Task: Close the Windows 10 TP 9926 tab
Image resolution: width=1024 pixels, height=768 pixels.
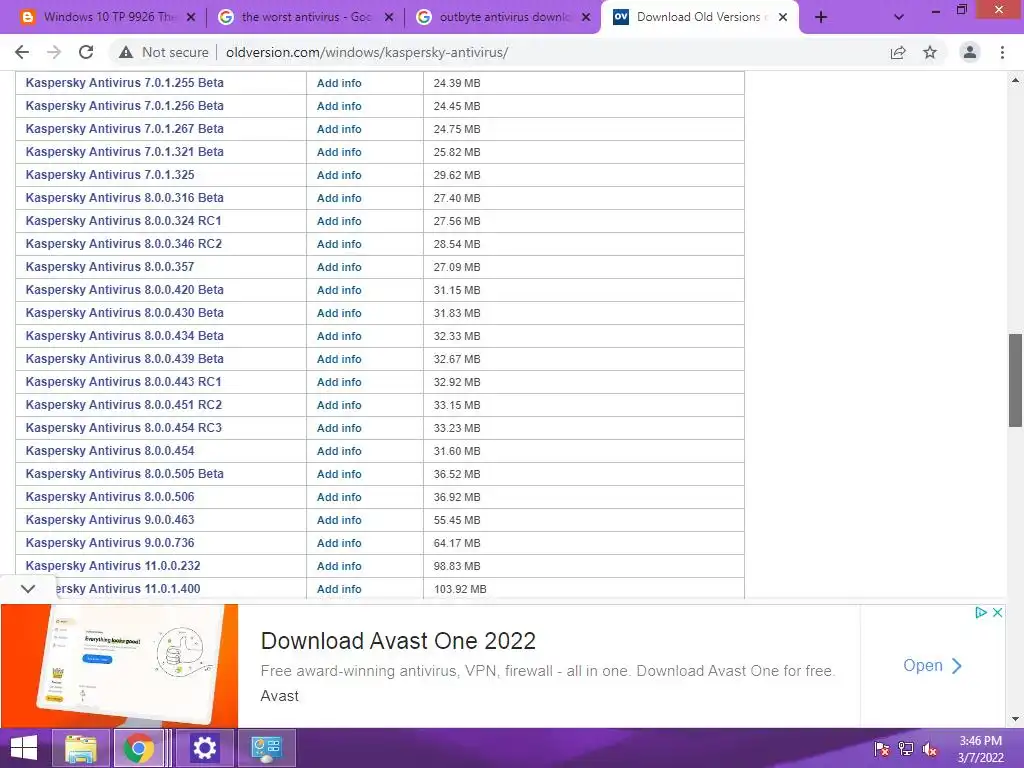Action: point(191,17)
